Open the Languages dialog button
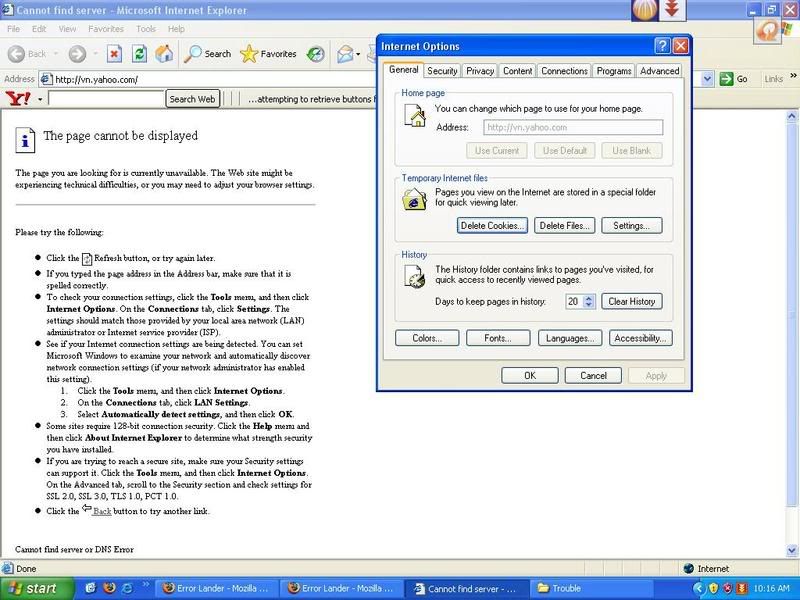The height and width of the screenshot is (600, 800). tap(570, 338)
